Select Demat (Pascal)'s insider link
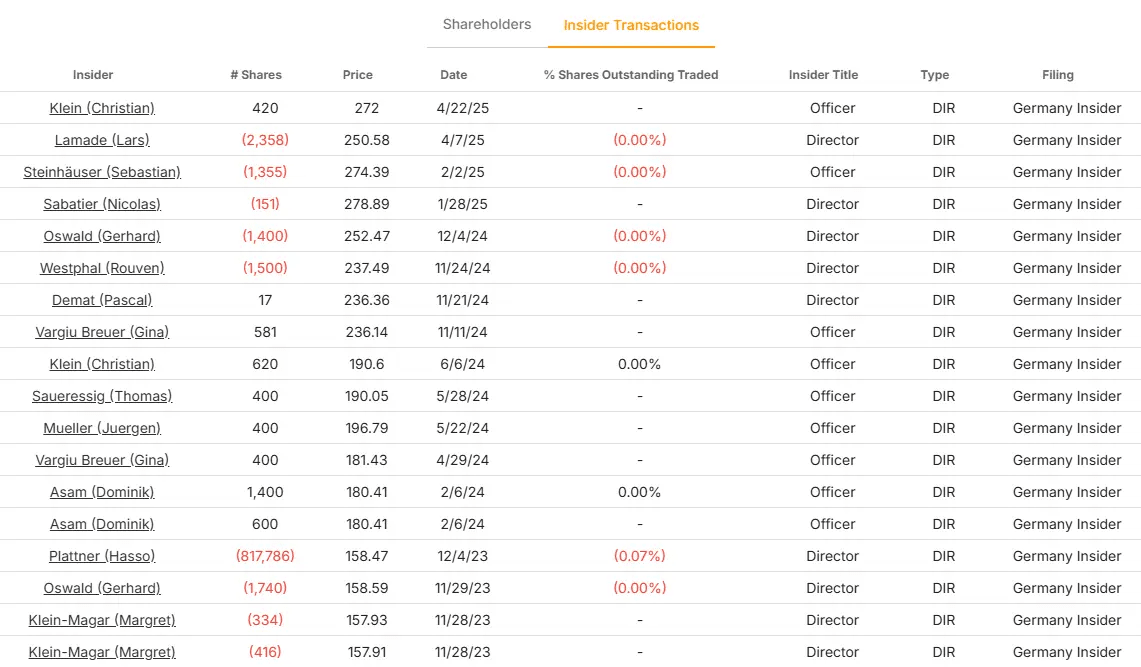This screenshot has width=1141, height=667. tap(101, 300)
